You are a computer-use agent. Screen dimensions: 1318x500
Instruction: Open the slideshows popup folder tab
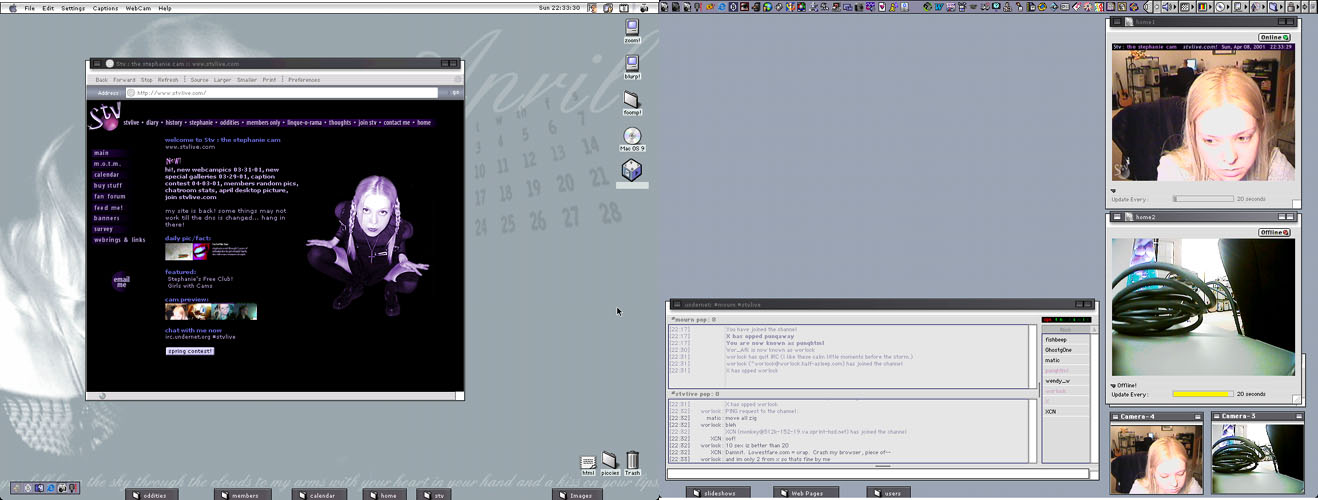pyautogui.click(x=718, y=493)
